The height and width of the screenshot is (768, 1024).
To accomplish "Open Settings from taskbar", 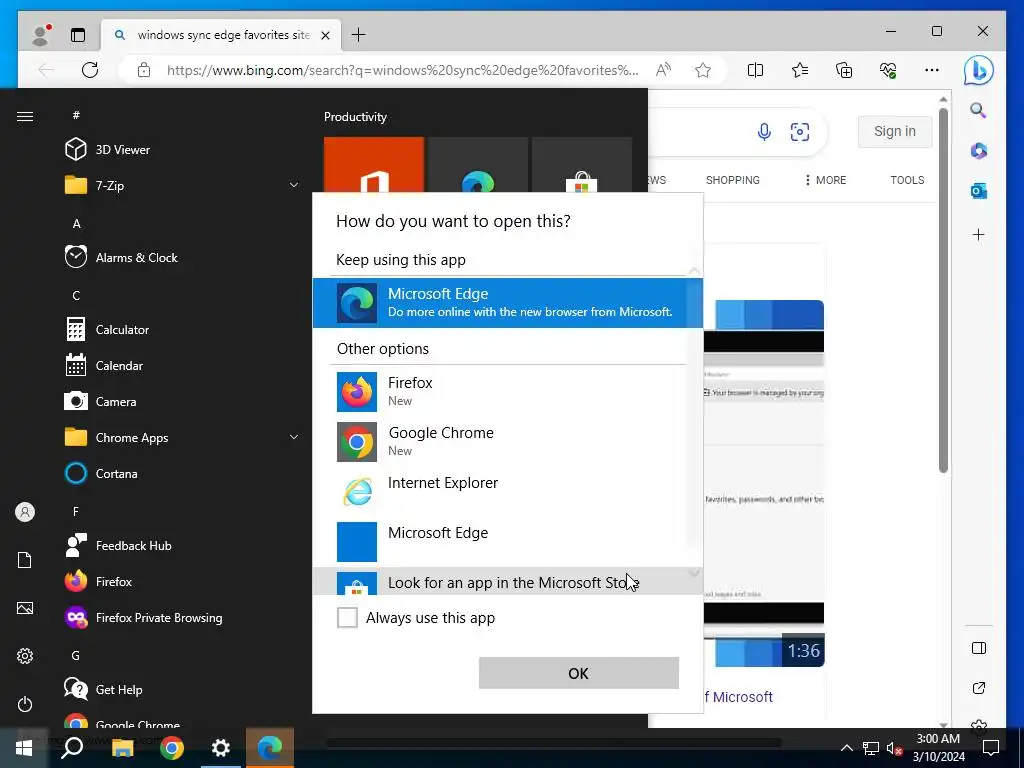I will 221,748.
